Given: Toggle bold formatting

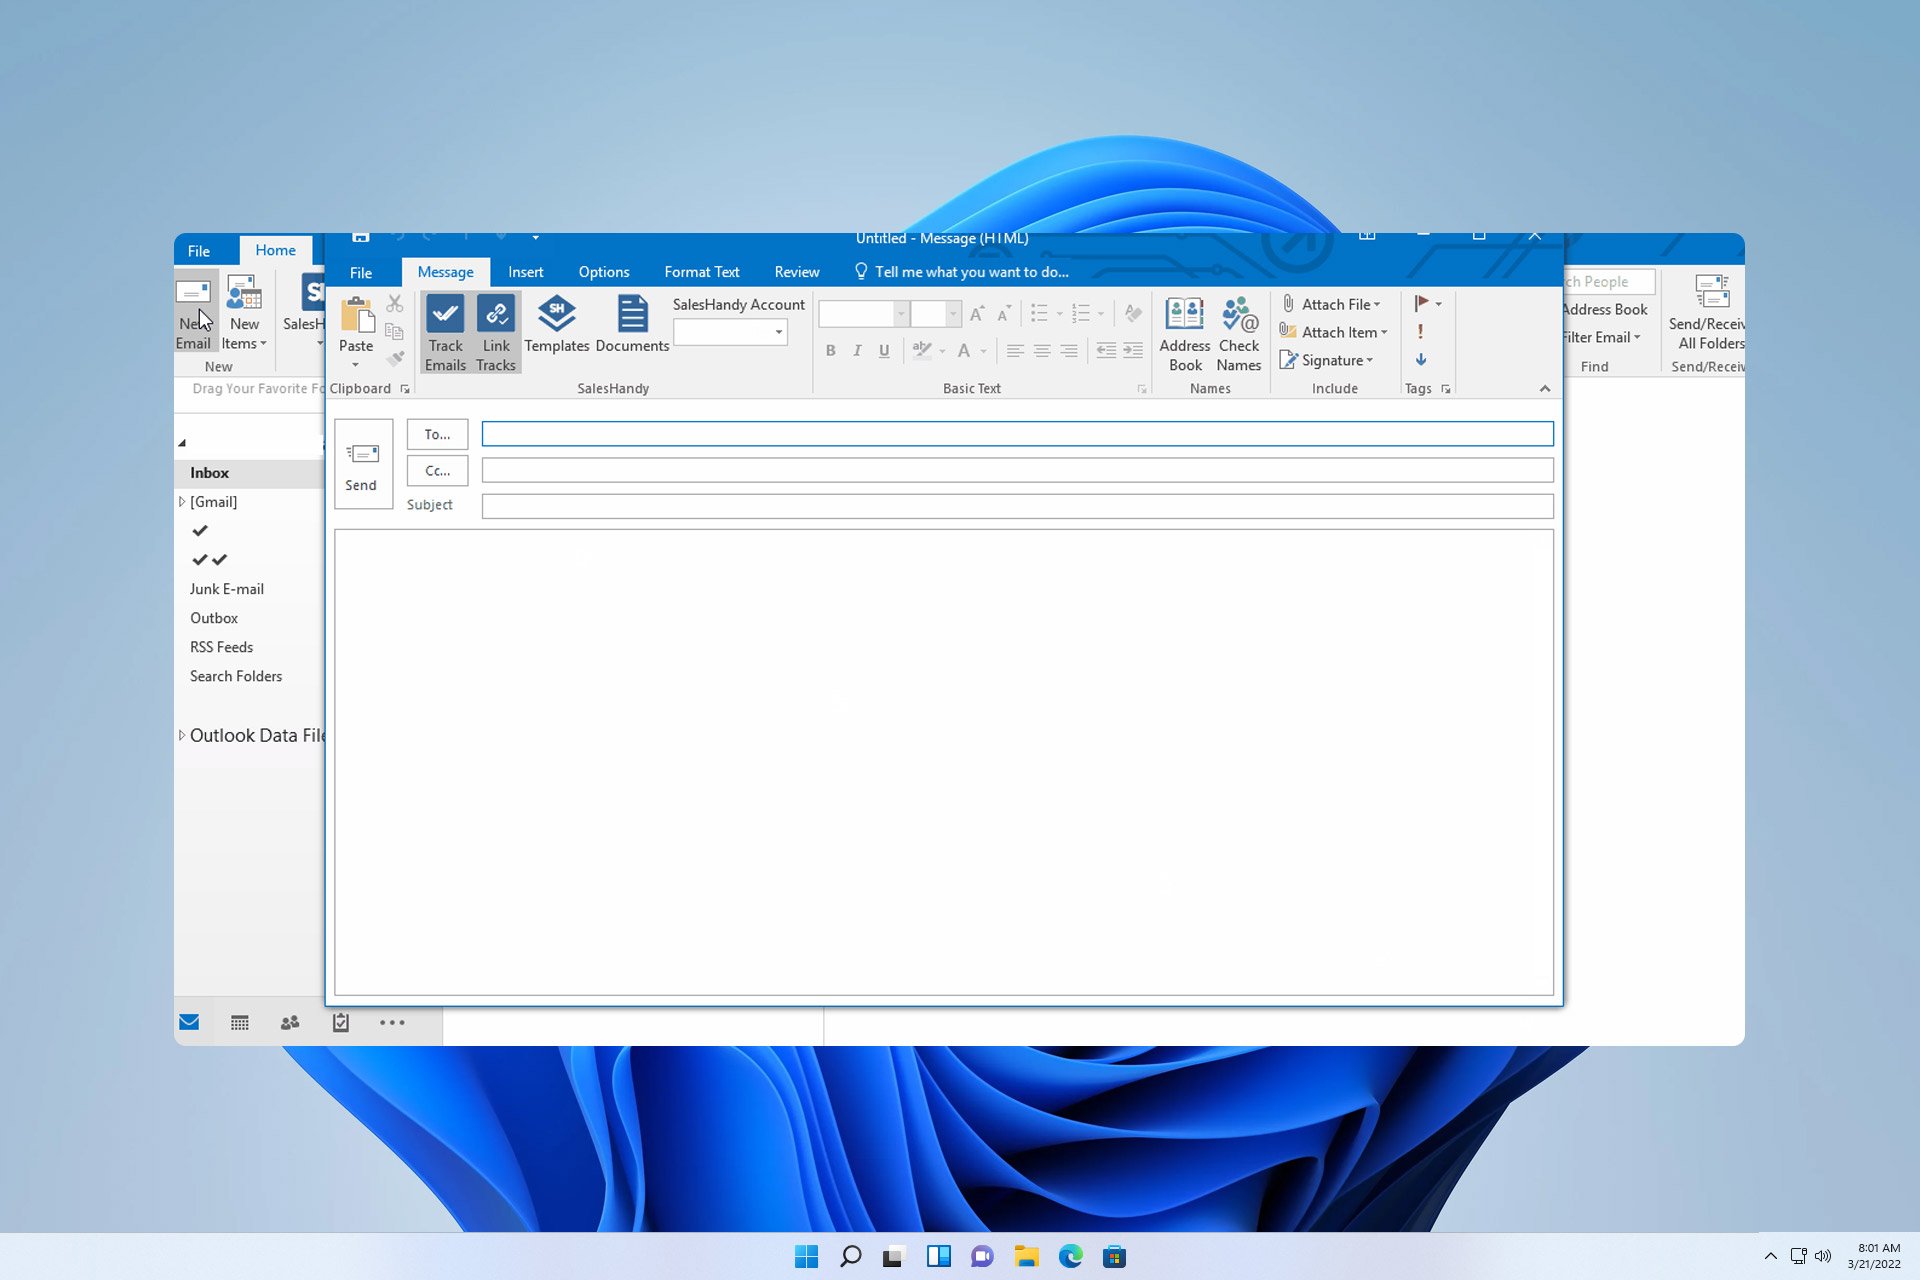Looking at the screenshot, I should 830,350.
